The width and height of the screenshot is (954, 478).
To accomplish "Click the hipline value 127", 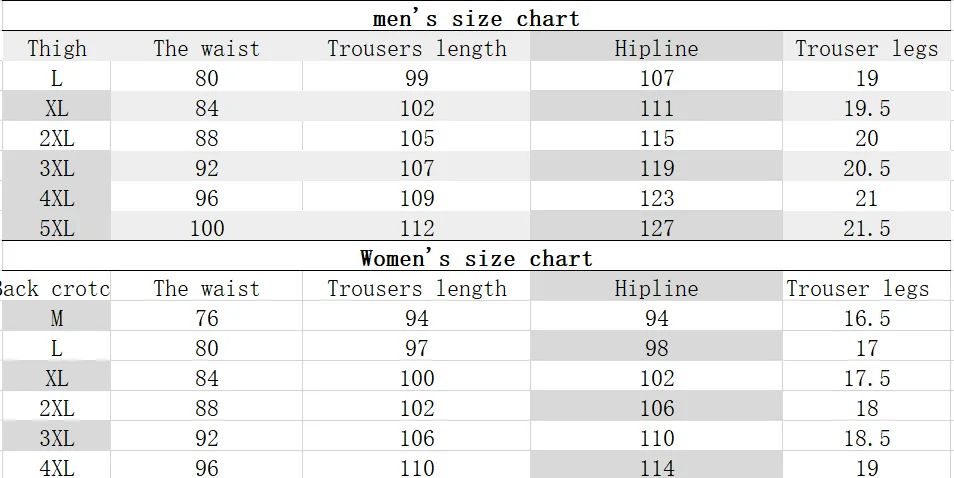I will 656,228.
